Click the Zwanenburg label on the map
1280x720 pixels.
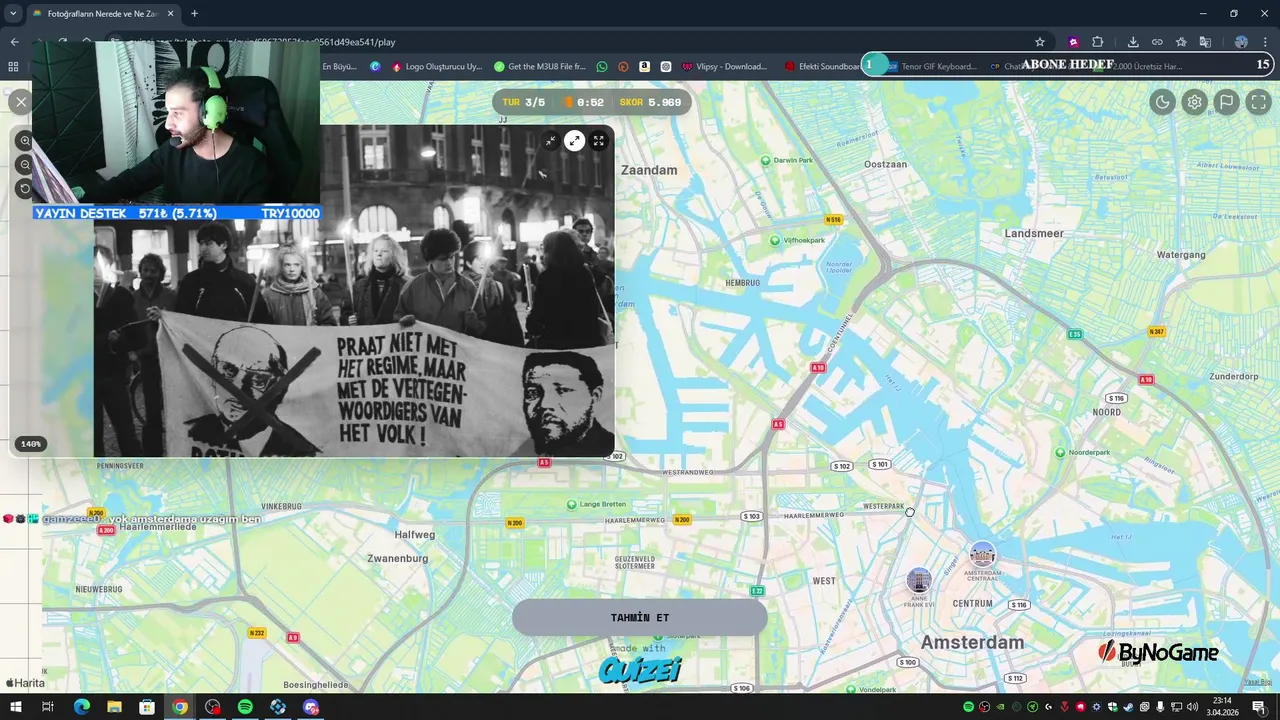[x=397, y=559]
